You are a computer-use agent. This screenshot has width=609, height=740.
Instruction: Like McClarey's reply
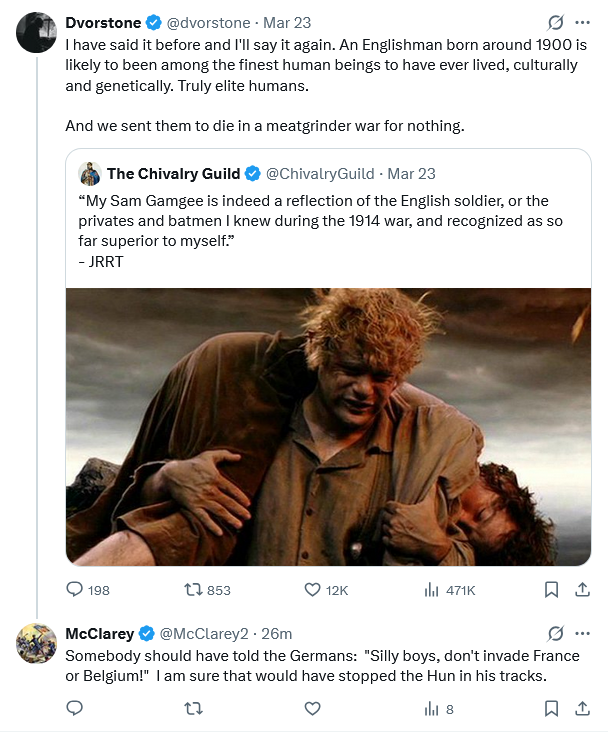312,709
